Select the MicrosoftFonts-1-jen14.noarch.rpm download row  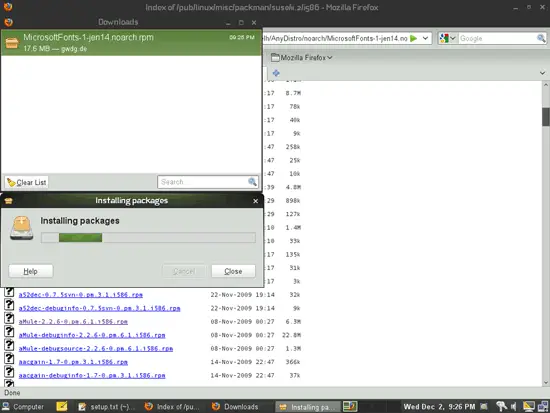tap(132, 42)
